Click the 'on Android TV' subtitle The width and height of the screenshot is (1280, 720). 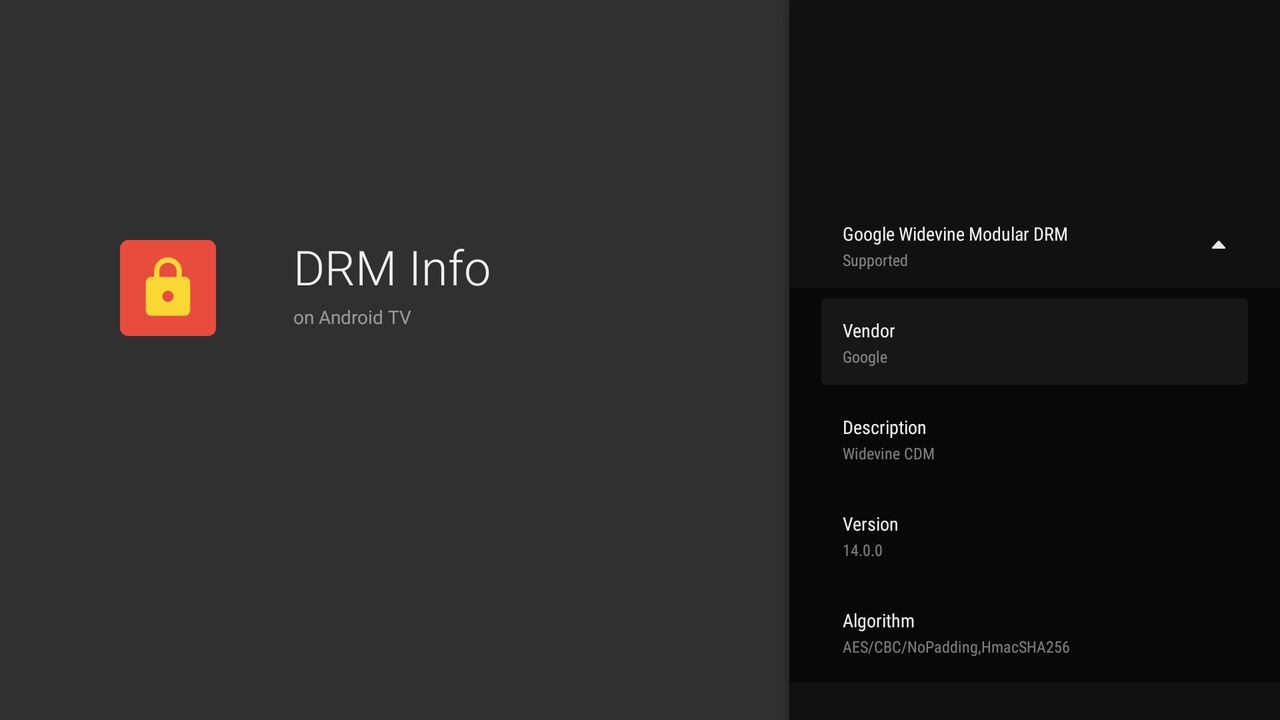[352, 318]
